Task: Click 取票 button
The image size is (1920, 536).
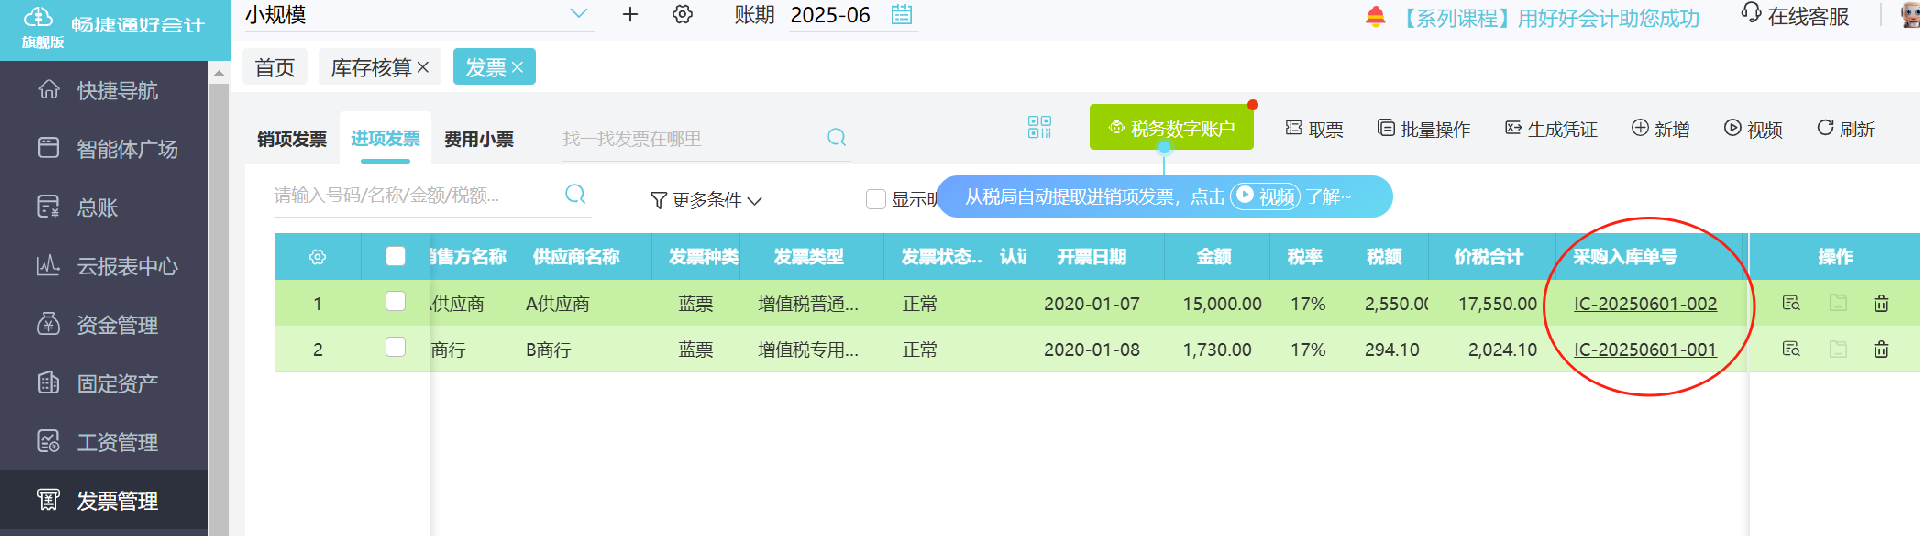Action: pyautogui.click(x=1314, y=129)
